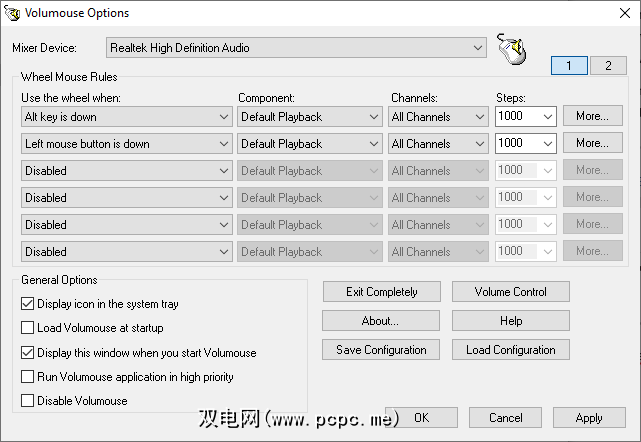Click the Apply button

coord(589,418)
